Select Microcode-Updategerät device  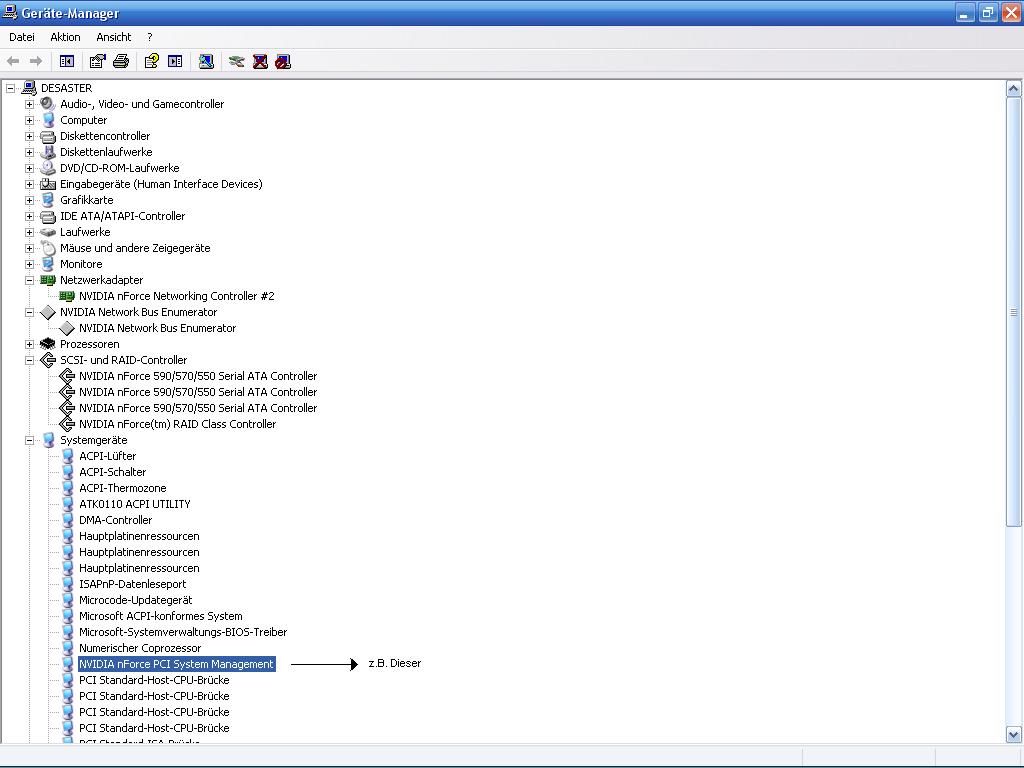pyautogui.click(x=136, y=600)
